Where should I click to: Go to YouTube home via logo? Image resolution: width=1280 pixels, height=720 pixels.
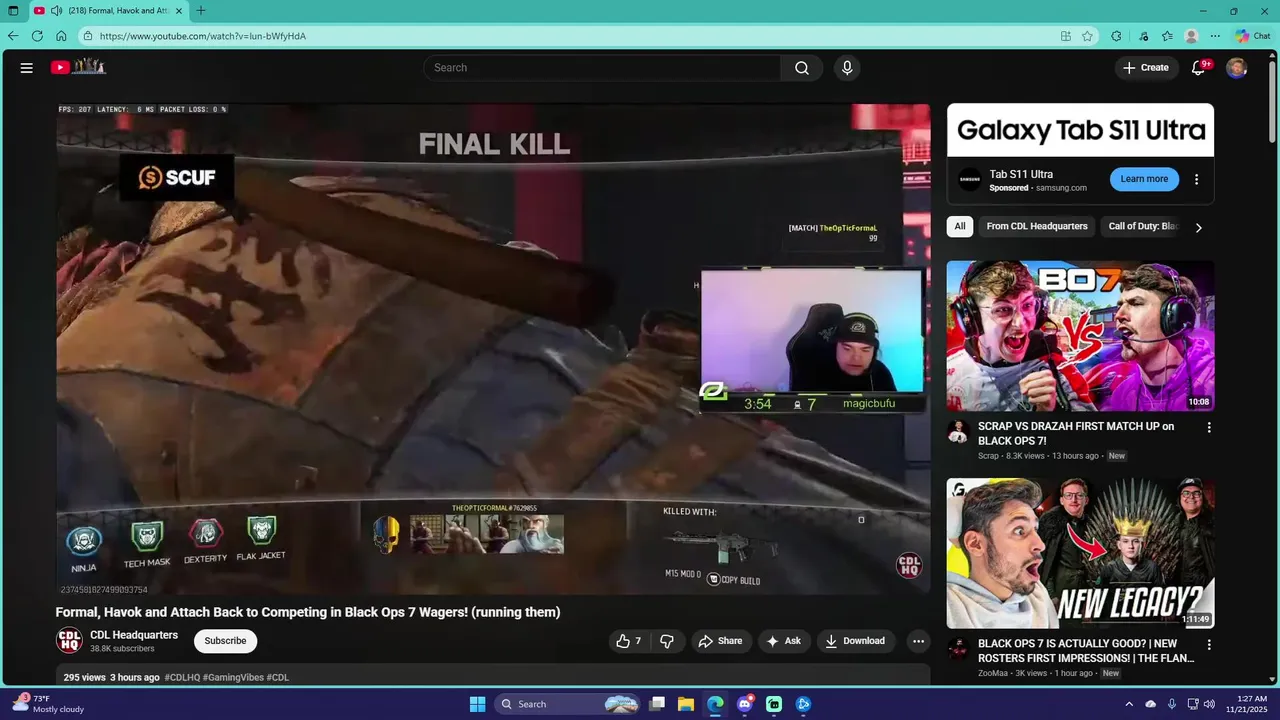coord(79,67)
